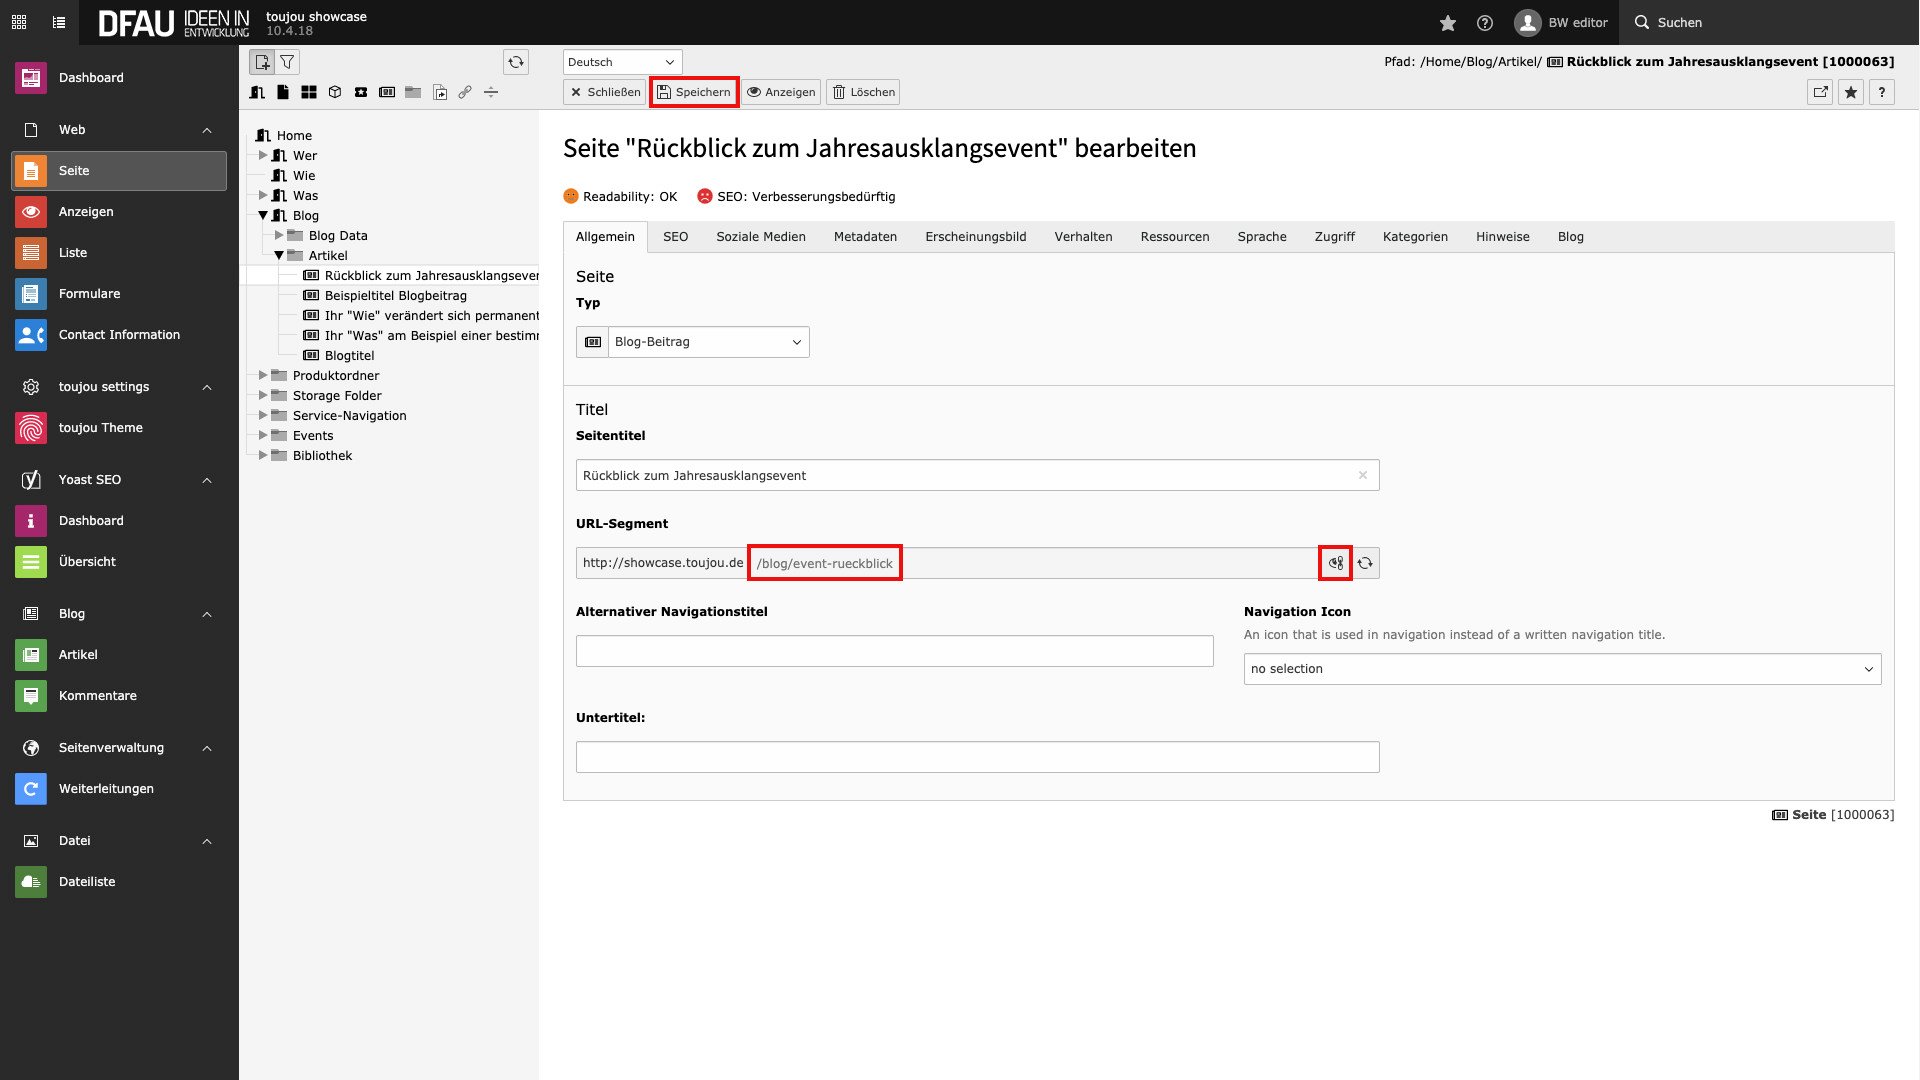This screenshot has width=1920, height=1080.
Task: Click the new page toggle icon in tree toolbar
Action: tap(262, 62)
